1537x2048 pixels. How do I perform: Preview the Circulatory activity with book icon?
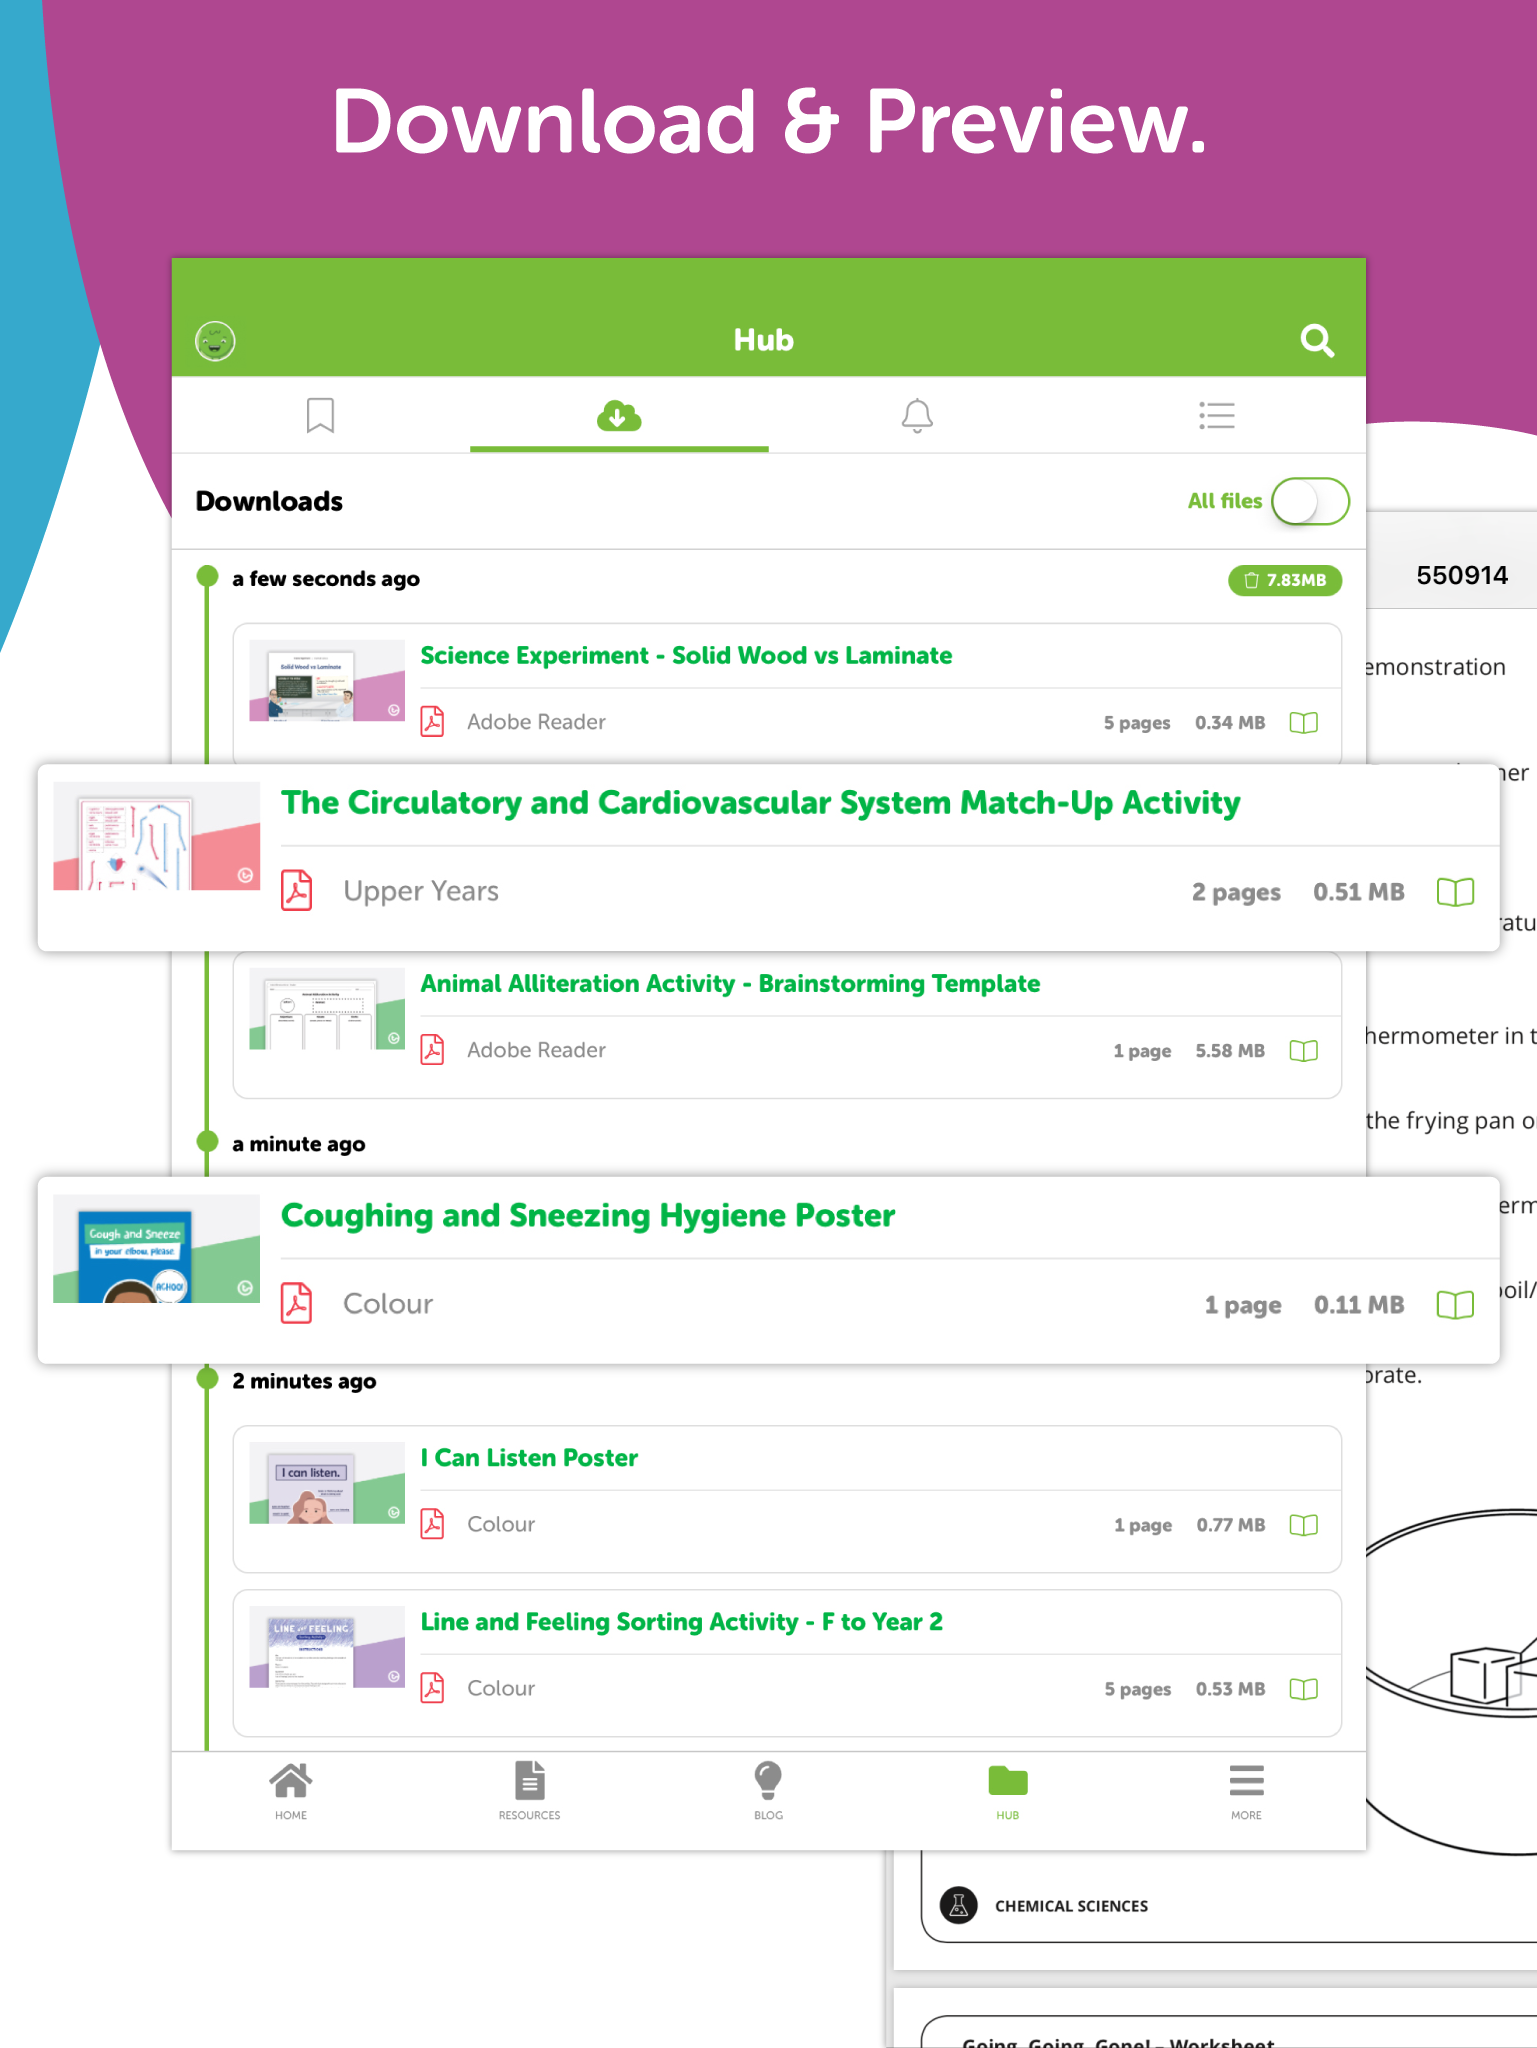(x=1455, y=892)
